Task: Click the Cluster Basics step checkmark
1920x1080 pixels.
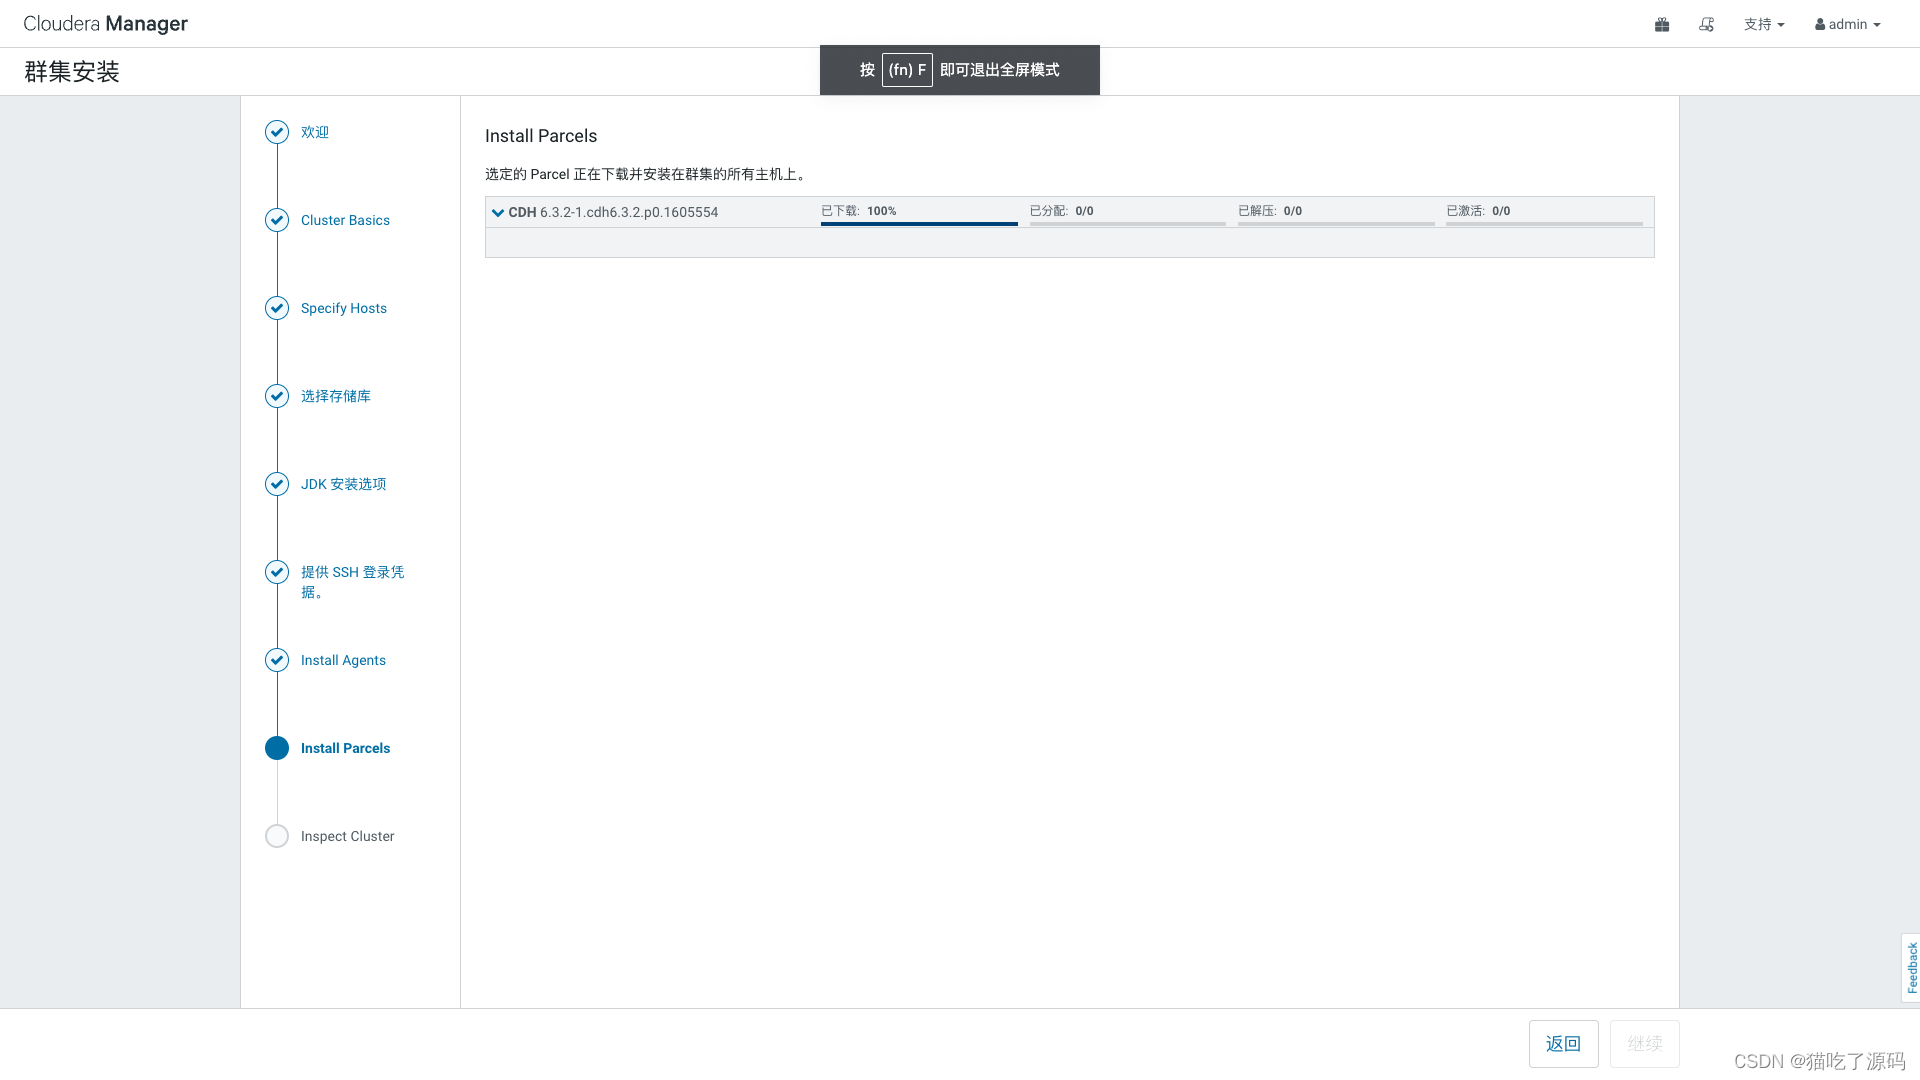Action: pos(277,220)
